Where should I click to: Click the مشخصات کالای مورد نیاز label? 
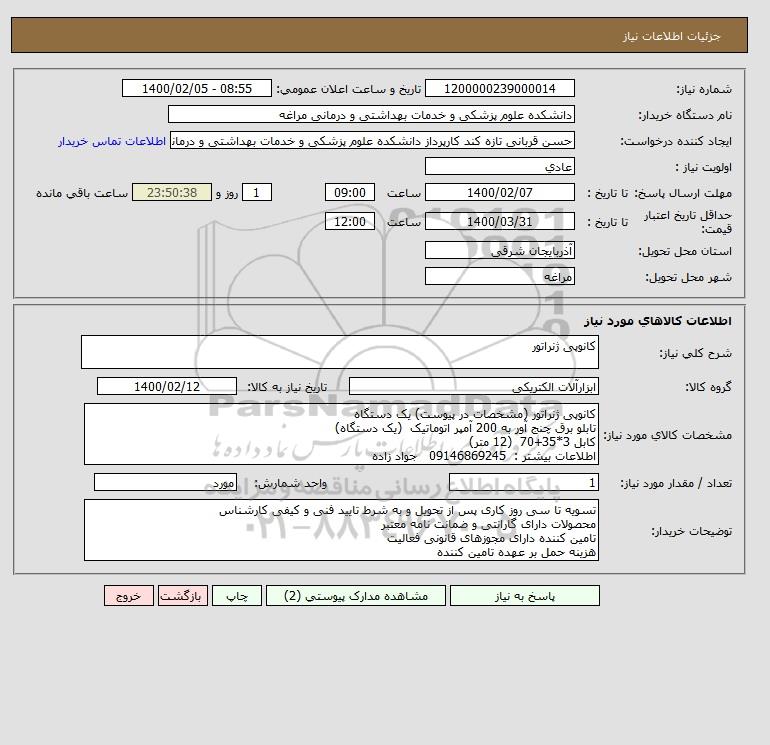pos(667,435)
